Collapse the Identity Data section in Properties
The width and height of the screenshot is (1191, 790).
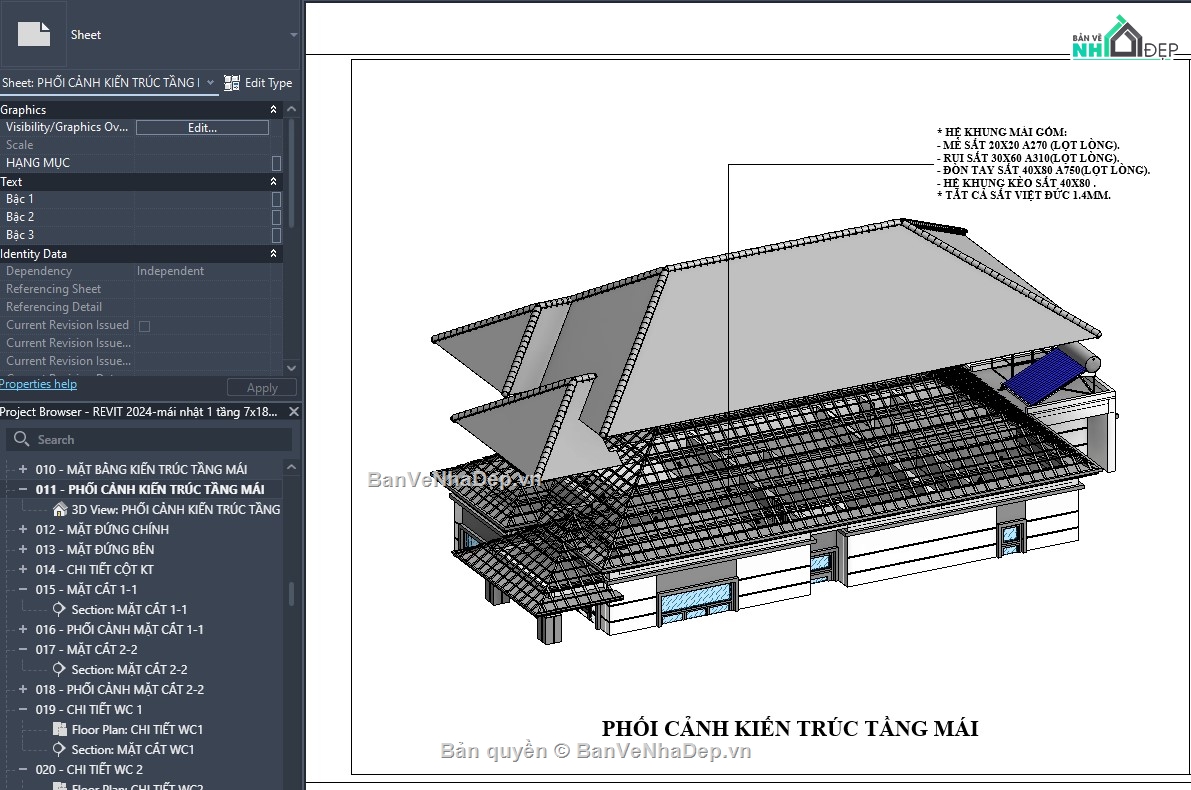[272, 253]
